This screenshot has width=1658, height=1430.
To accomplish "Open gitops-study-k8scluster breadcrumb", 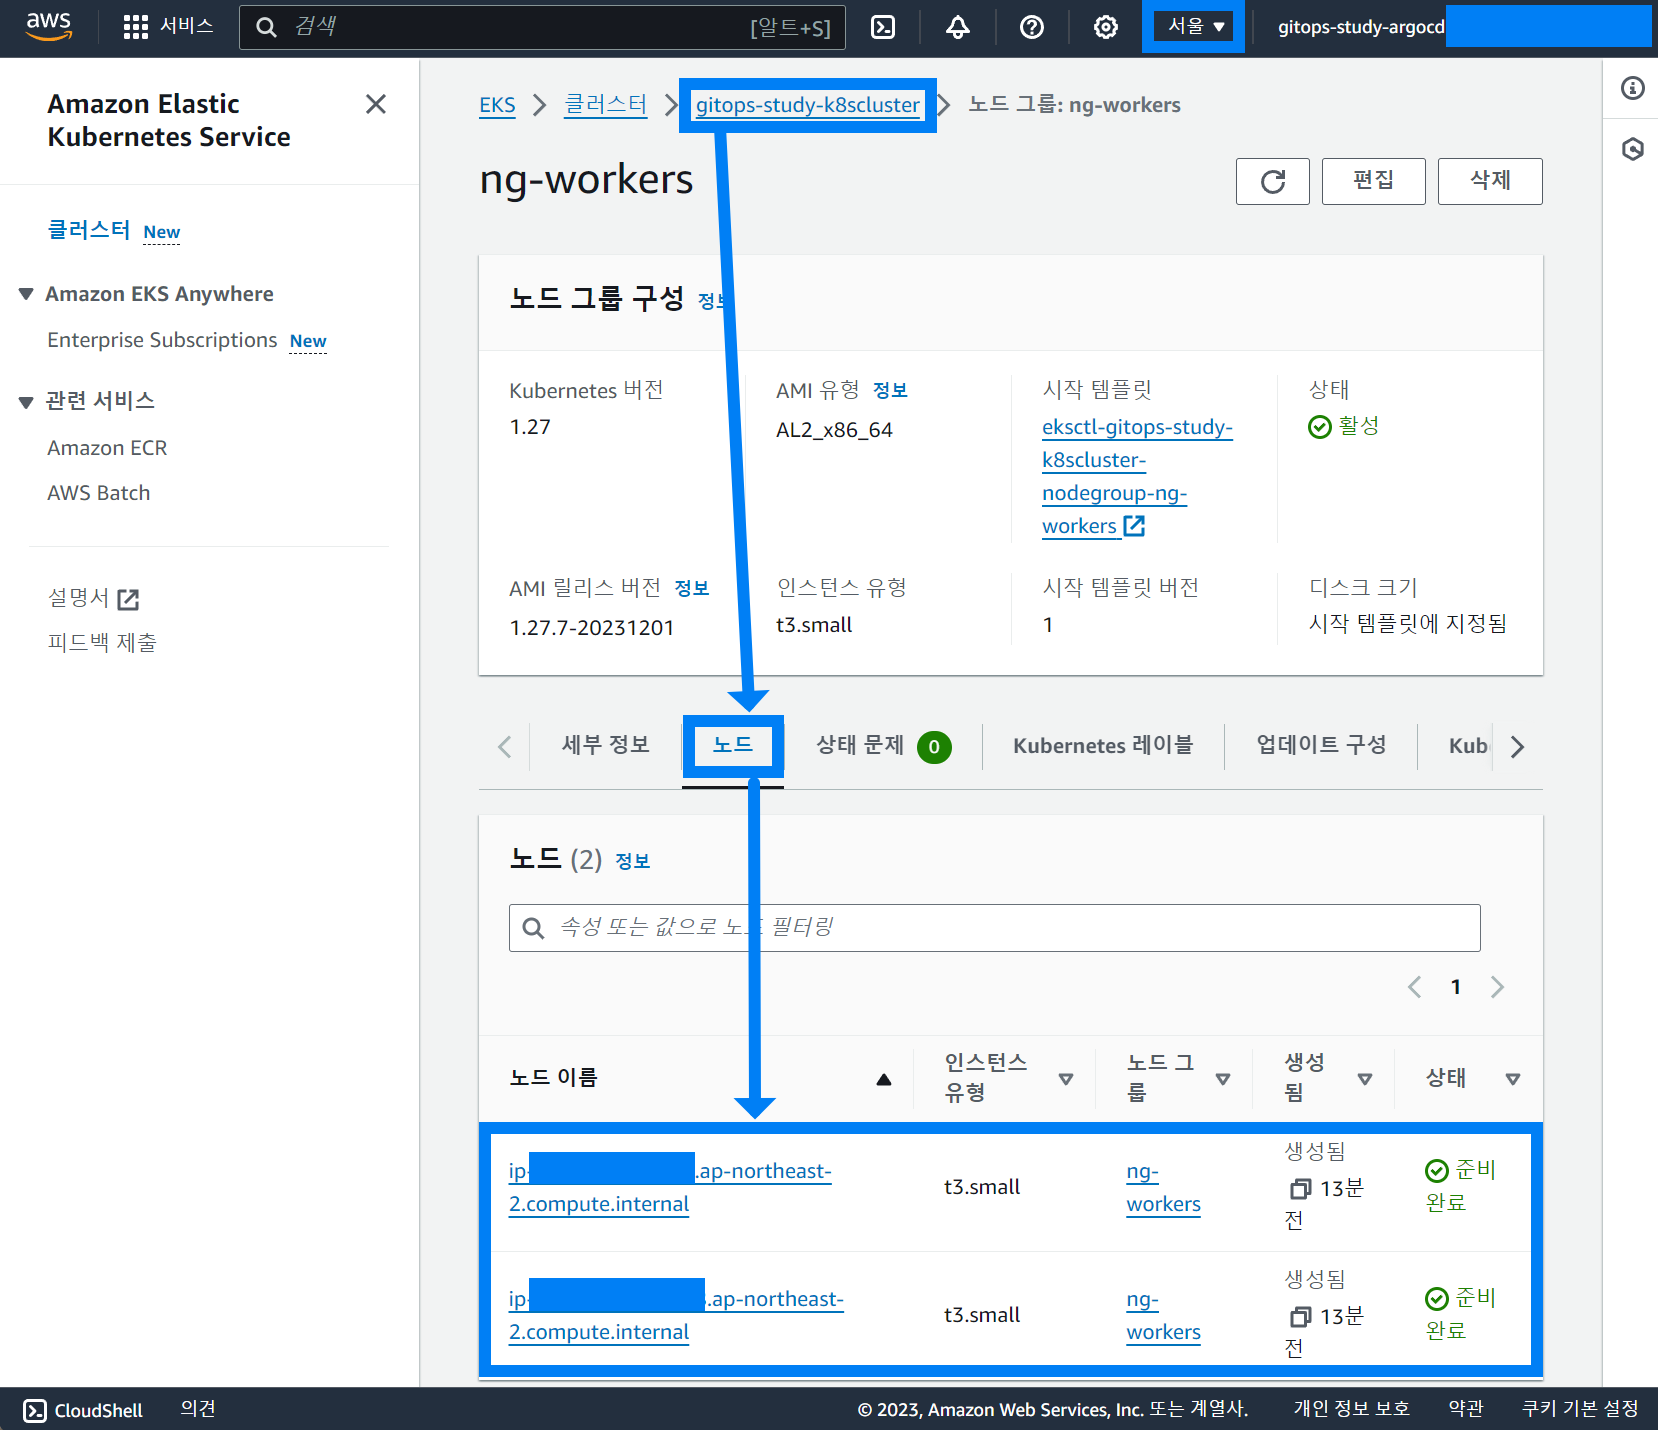I will pyautogui.click(x=808, y=105).
